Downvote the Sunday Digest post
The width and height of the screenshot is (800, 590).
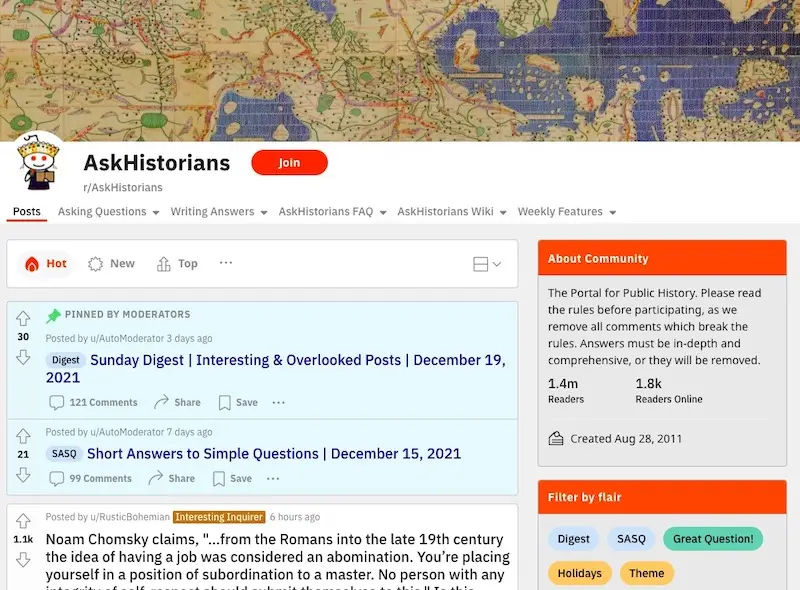pyautogui.click(x=23, y=357)
